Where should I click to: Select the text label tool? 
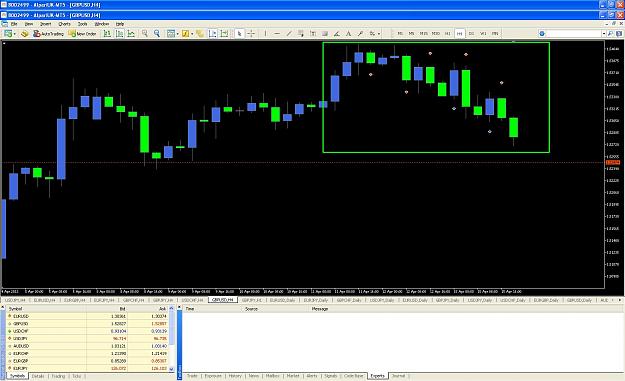[348, 34]
